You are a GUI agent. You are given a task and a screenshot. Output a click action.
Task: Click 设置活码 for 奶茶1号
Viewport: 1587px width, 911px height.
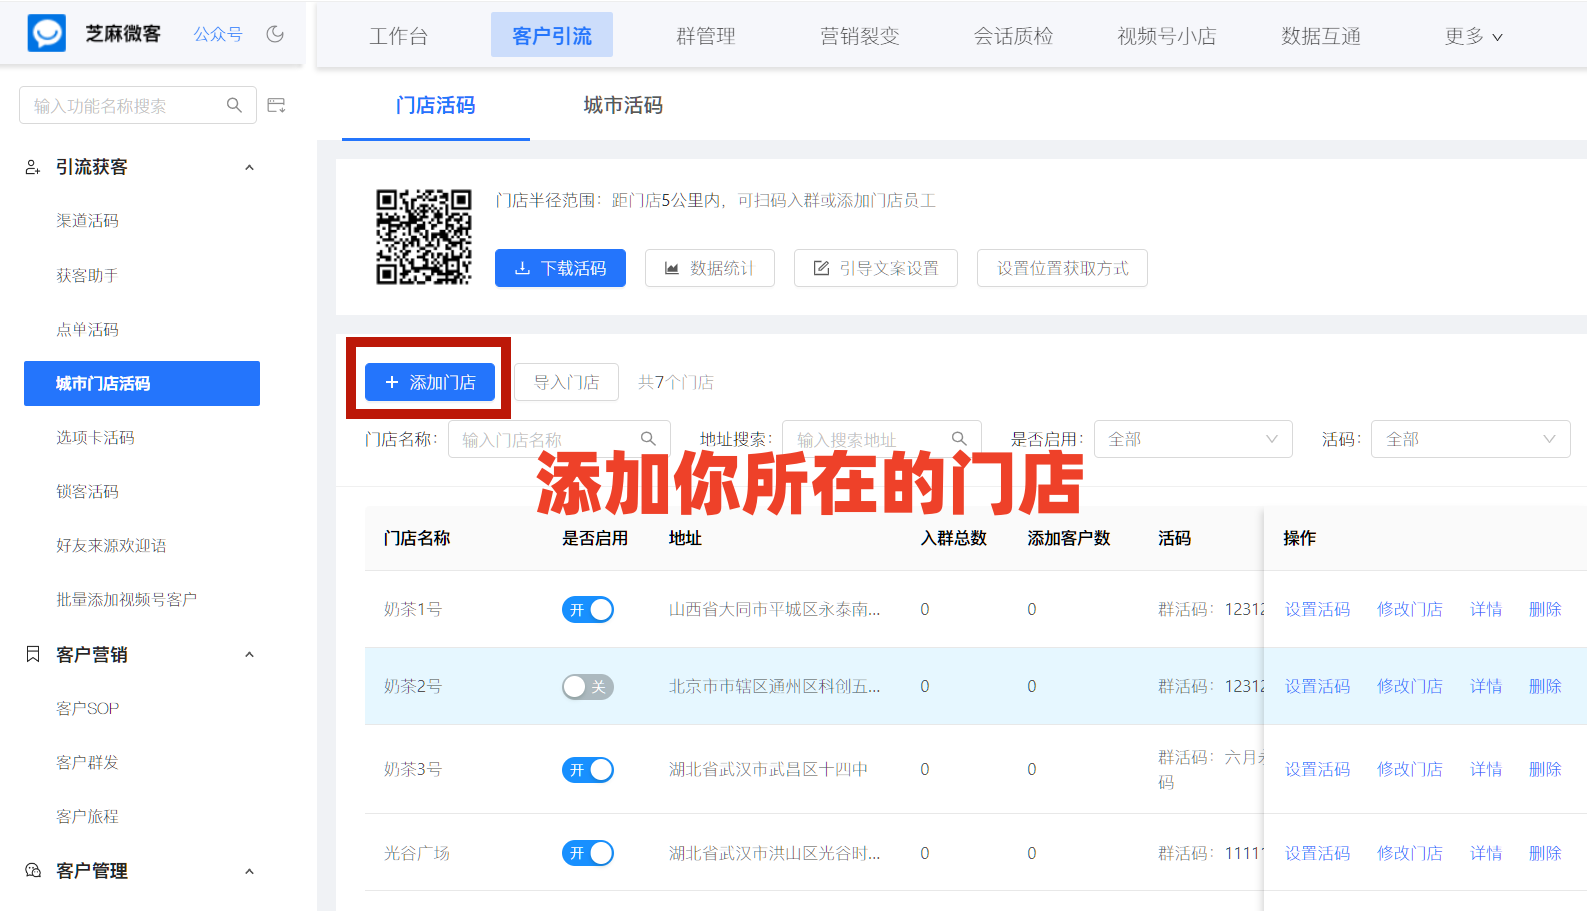(x=1317, y=609)
